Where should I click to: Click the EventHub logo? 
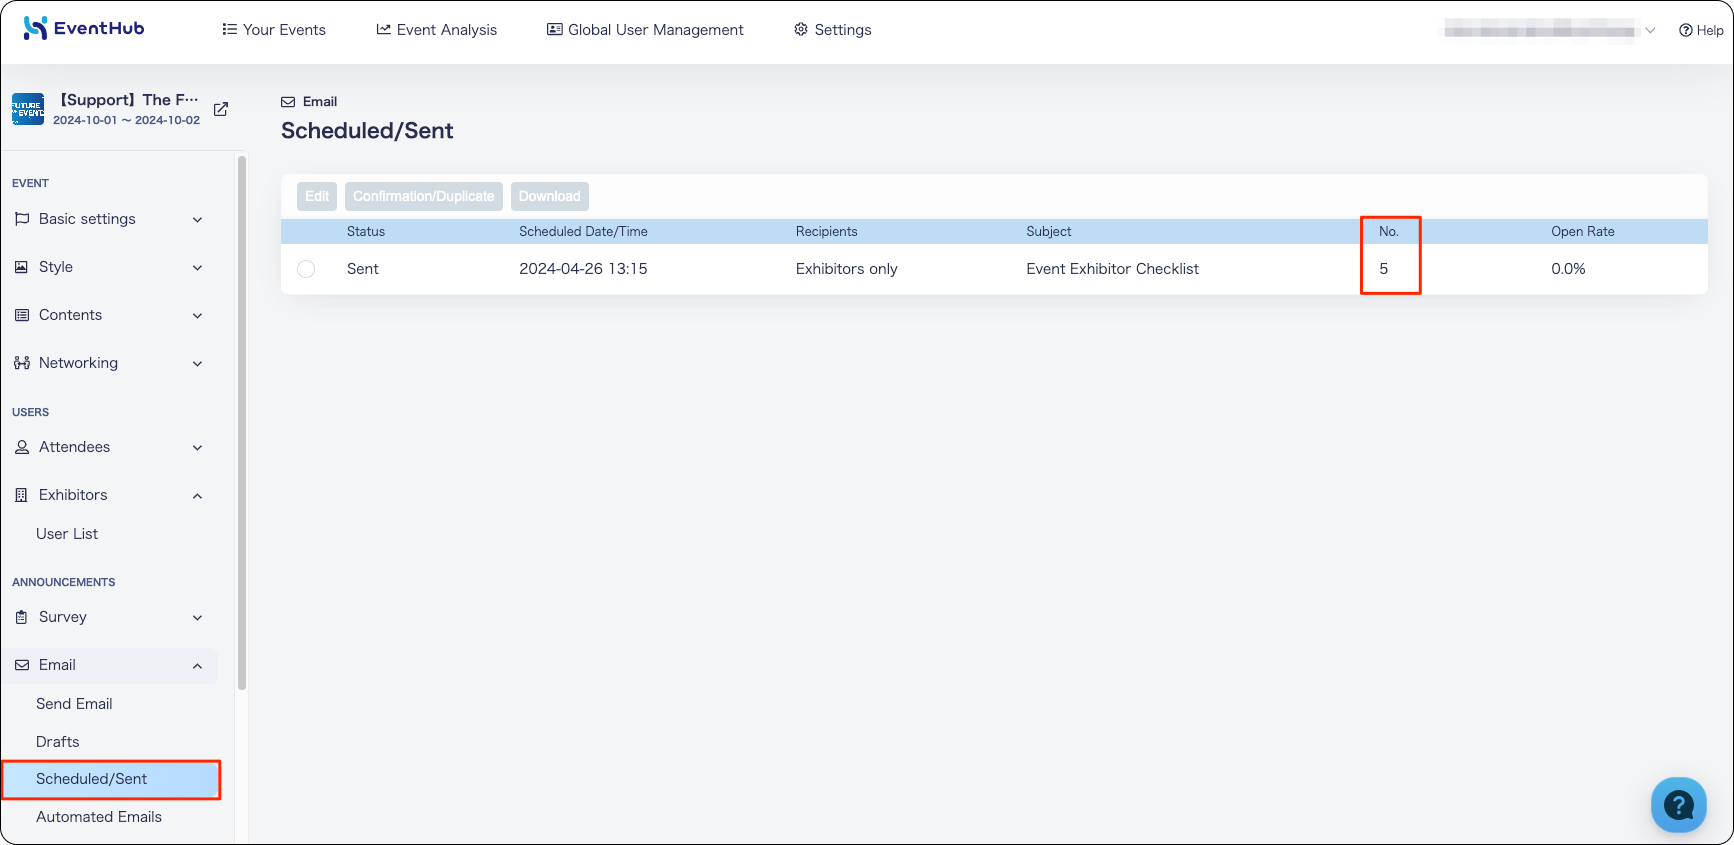[x=84, y=28]
